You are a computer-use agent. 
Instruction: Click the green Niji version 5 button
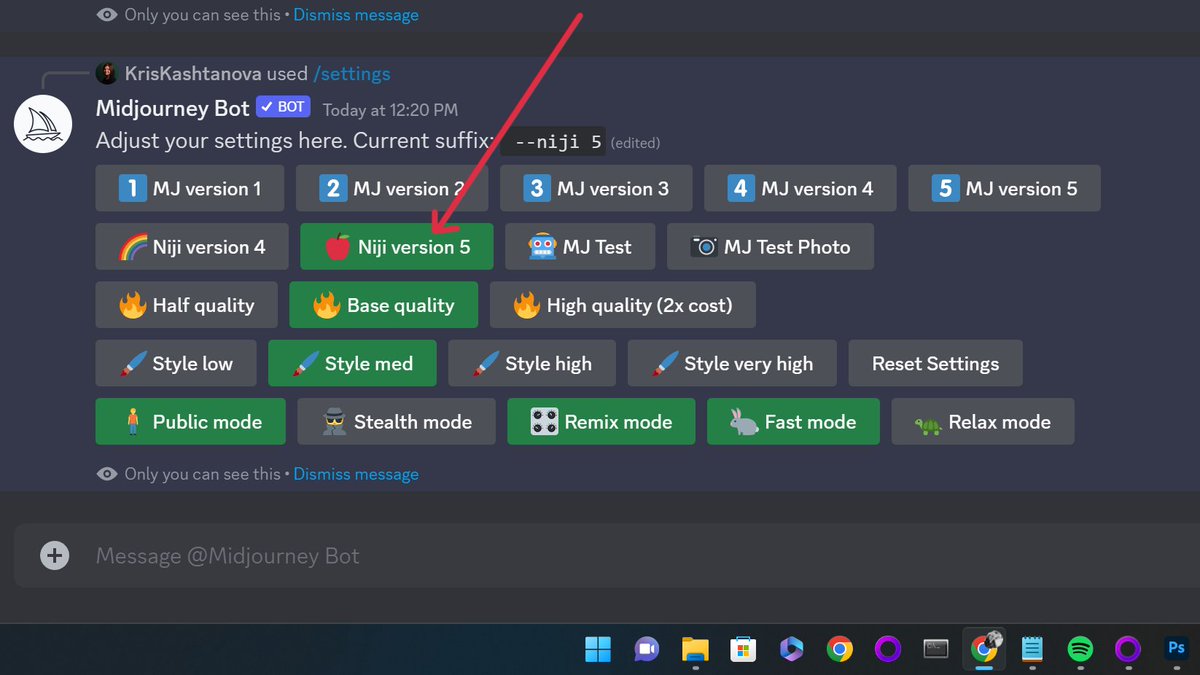click(x=397, y=246)
